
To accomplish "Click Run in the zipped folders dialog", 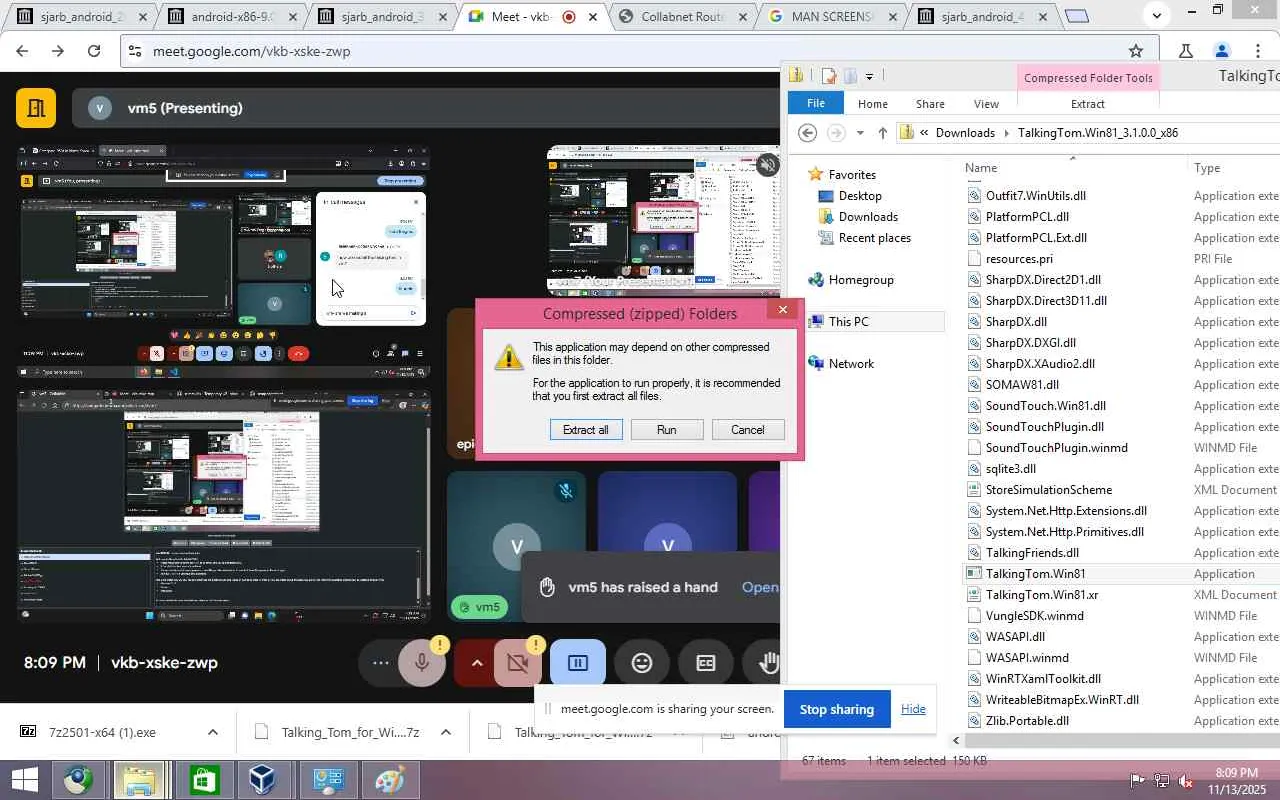I will (667, 429).
